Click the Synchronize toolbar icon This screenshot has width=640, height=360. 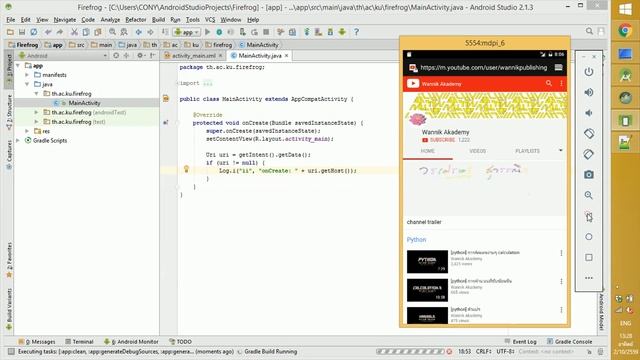pyautogui.click(x=33, y=32)
